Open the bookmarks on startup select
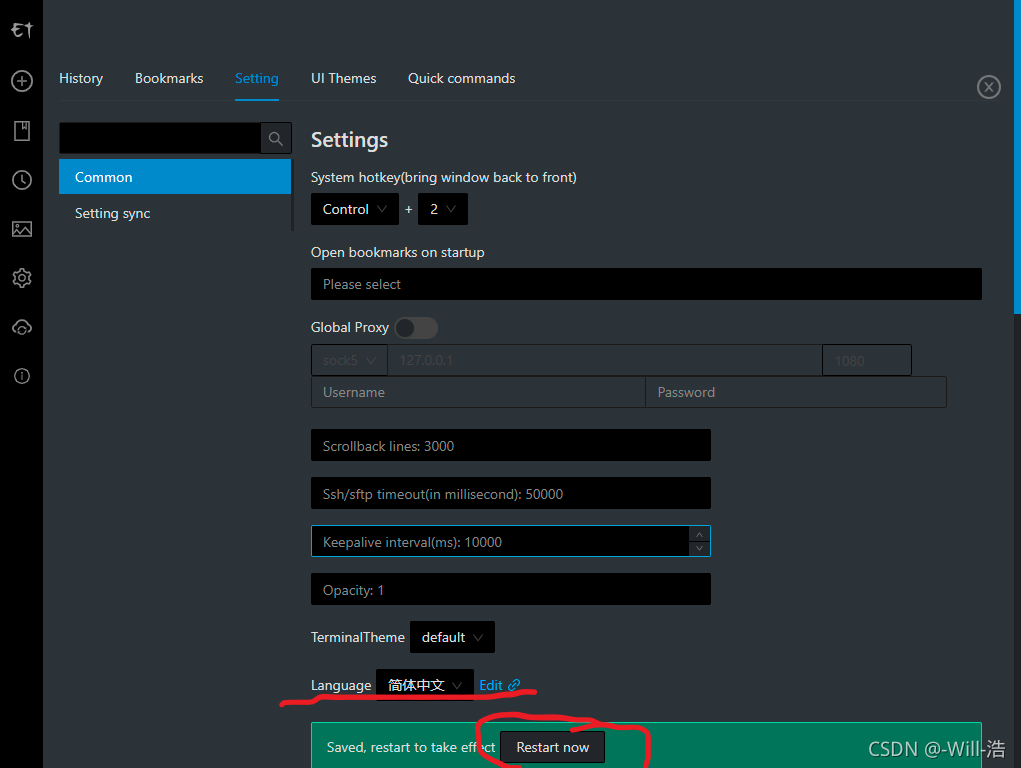 646,284
